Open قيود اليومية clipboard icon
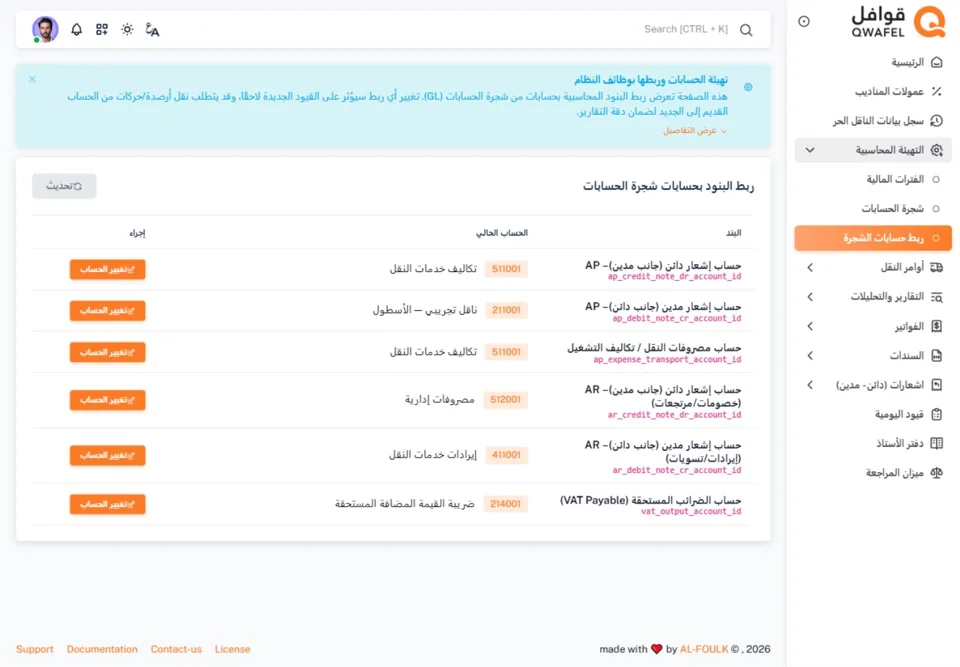960x667 pixels. point(936,414)
